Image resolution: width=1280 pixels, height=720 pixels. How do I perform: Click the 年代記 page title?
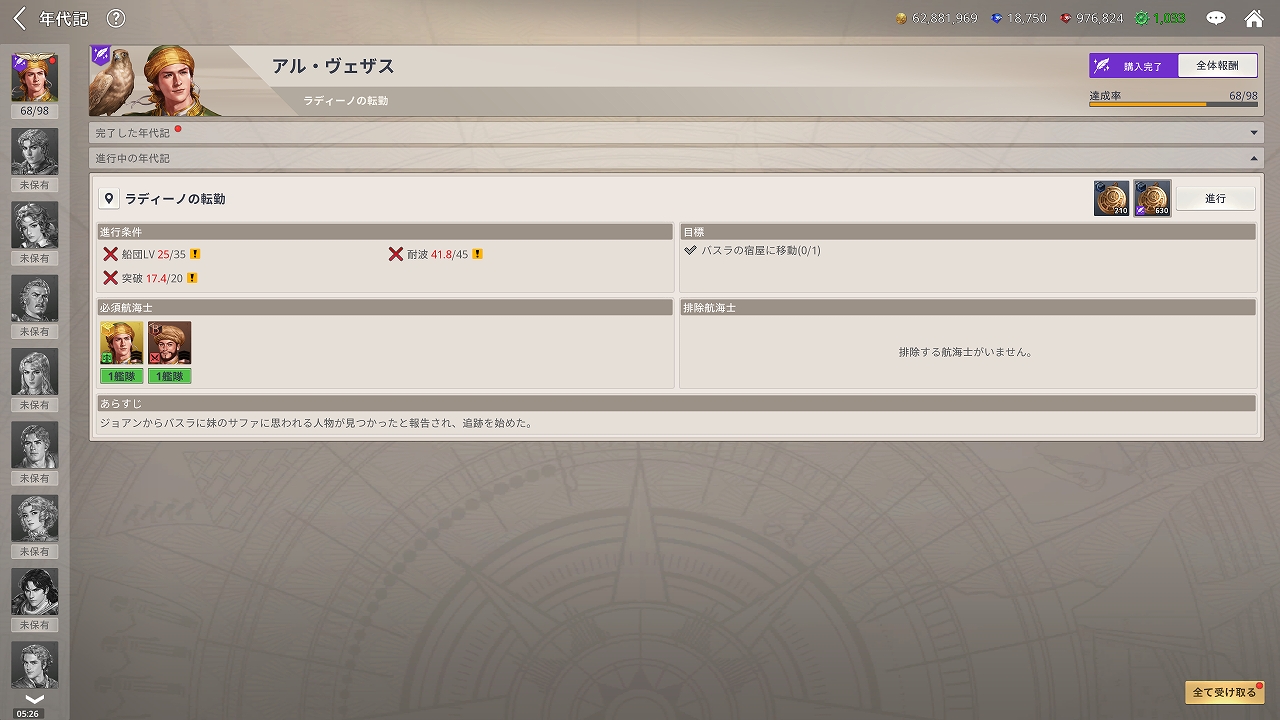pyautogui.click(x=63, y=19)
